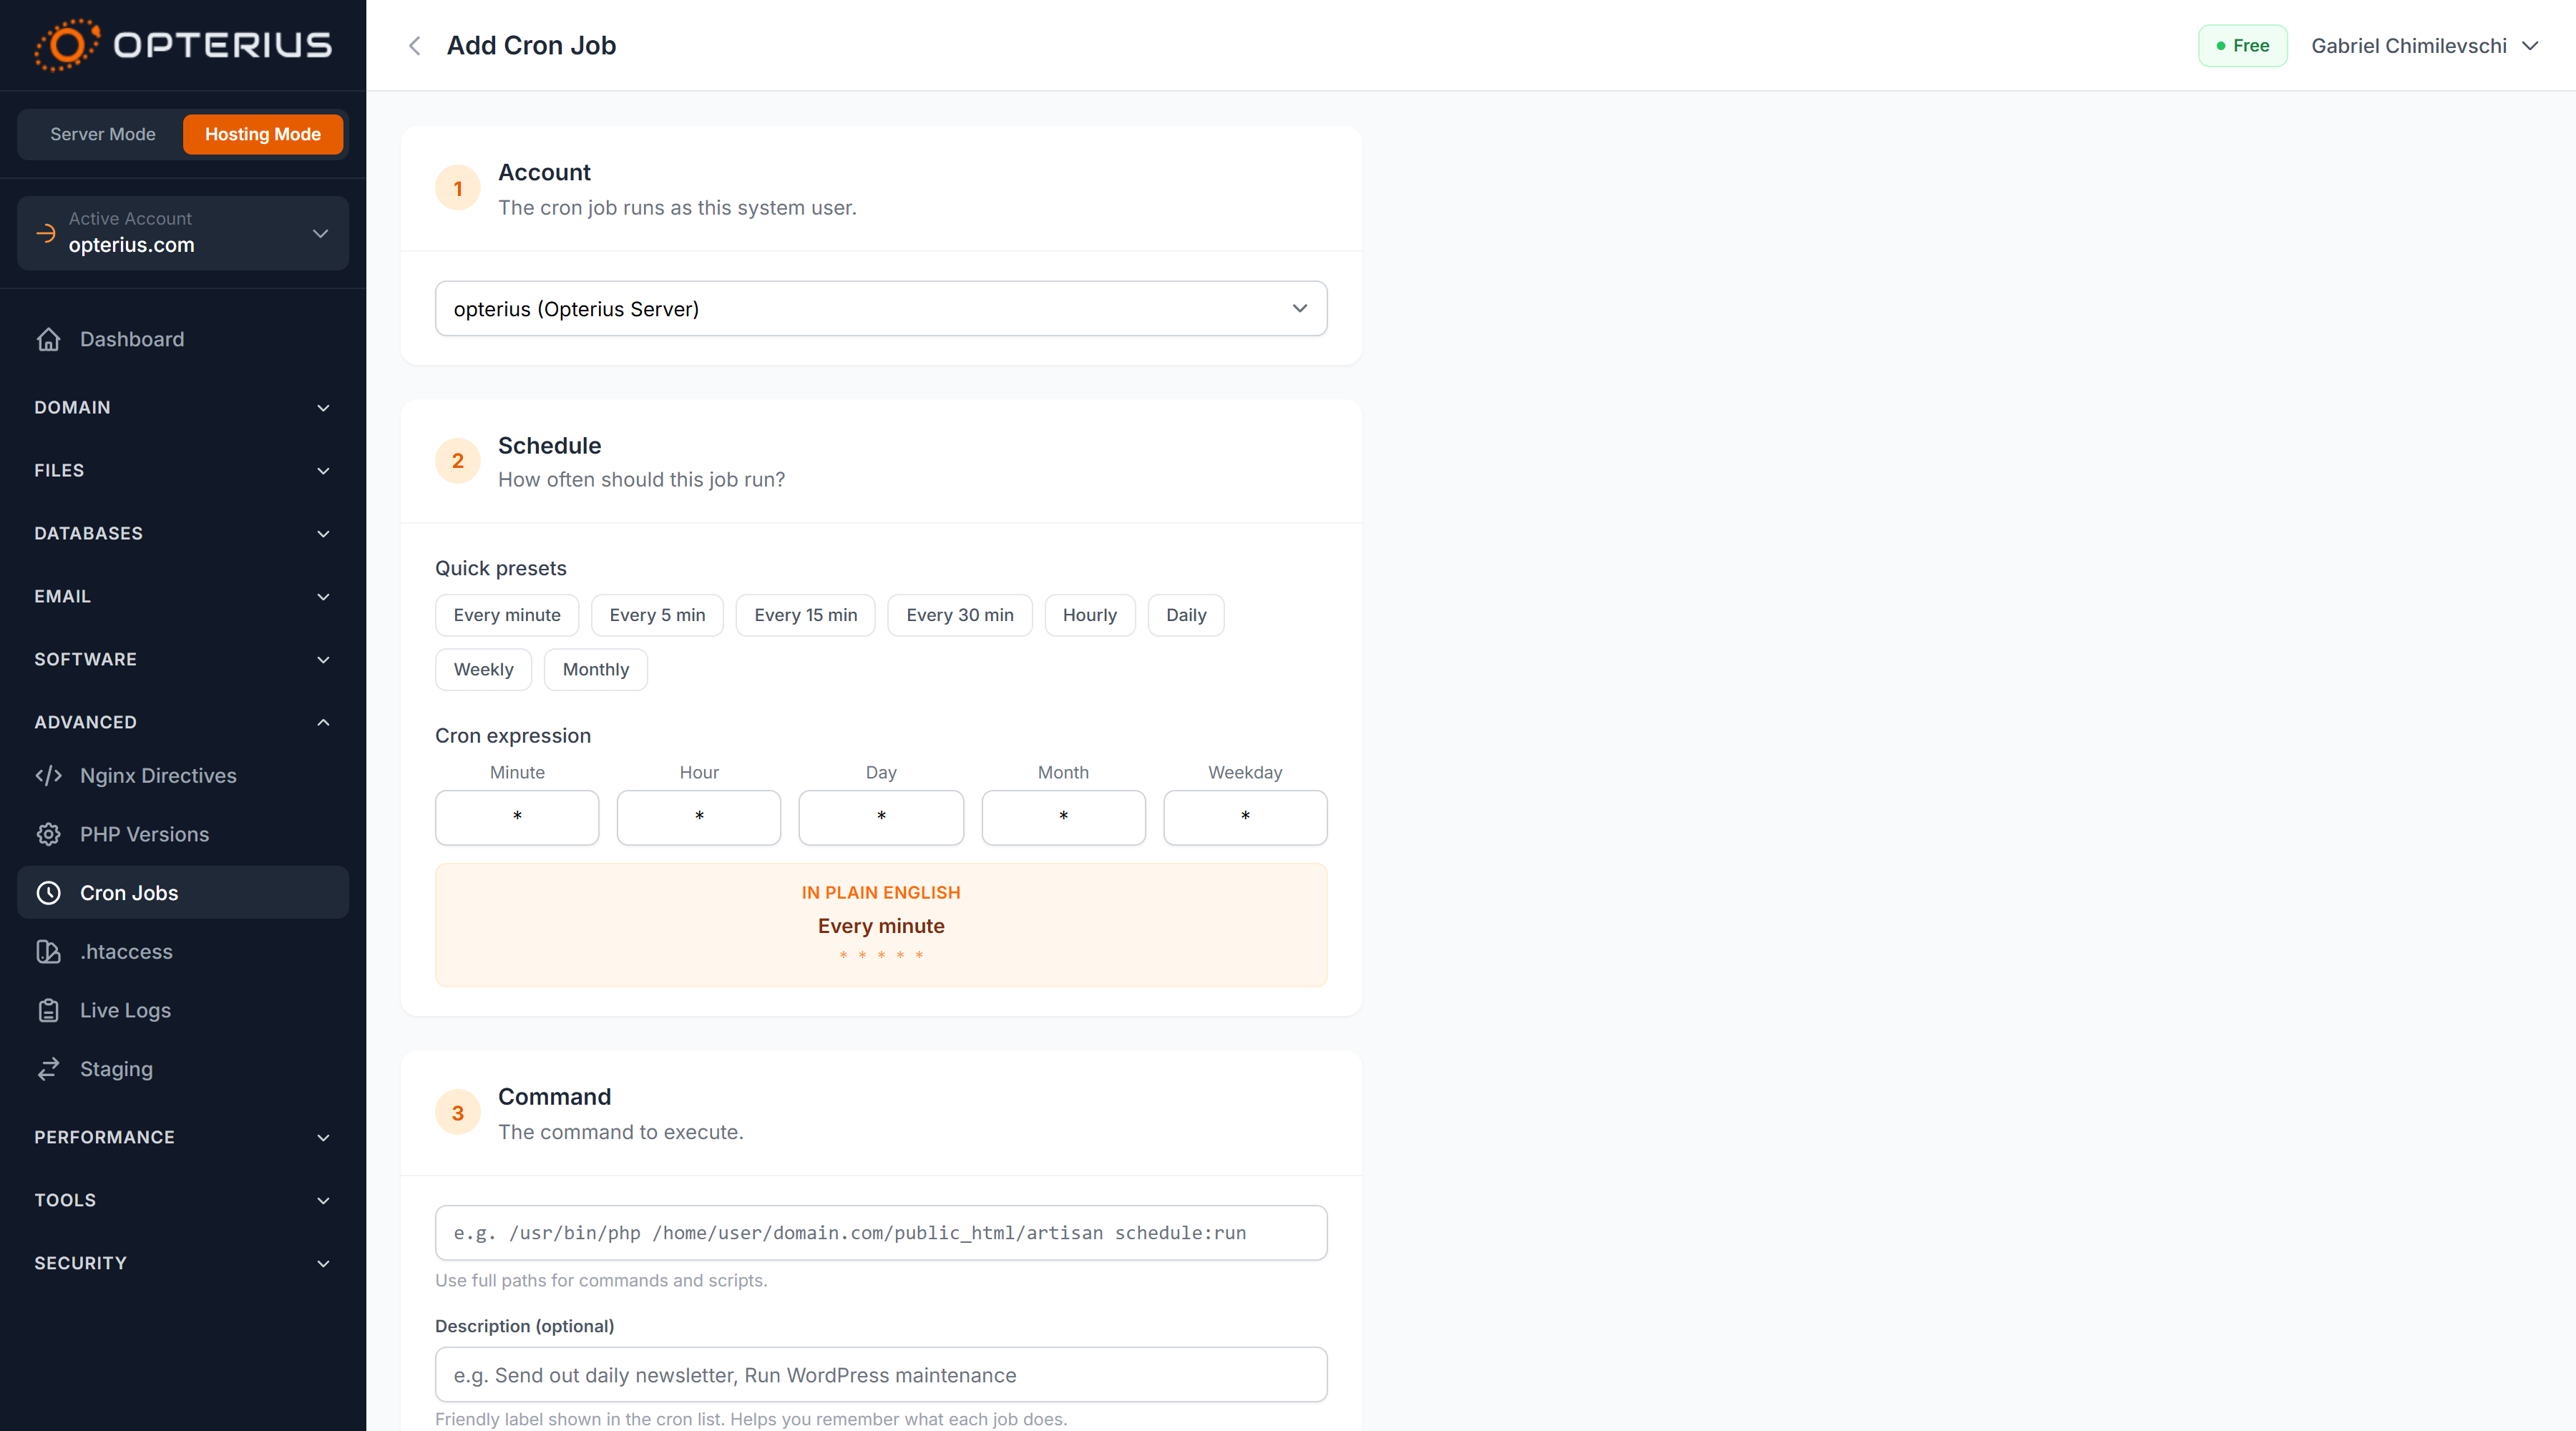The width and height of the screenshot is (2576, 1431).
Task: Click the Dashboard home icon
Action: pyautogui.click(x=48, y=339)
